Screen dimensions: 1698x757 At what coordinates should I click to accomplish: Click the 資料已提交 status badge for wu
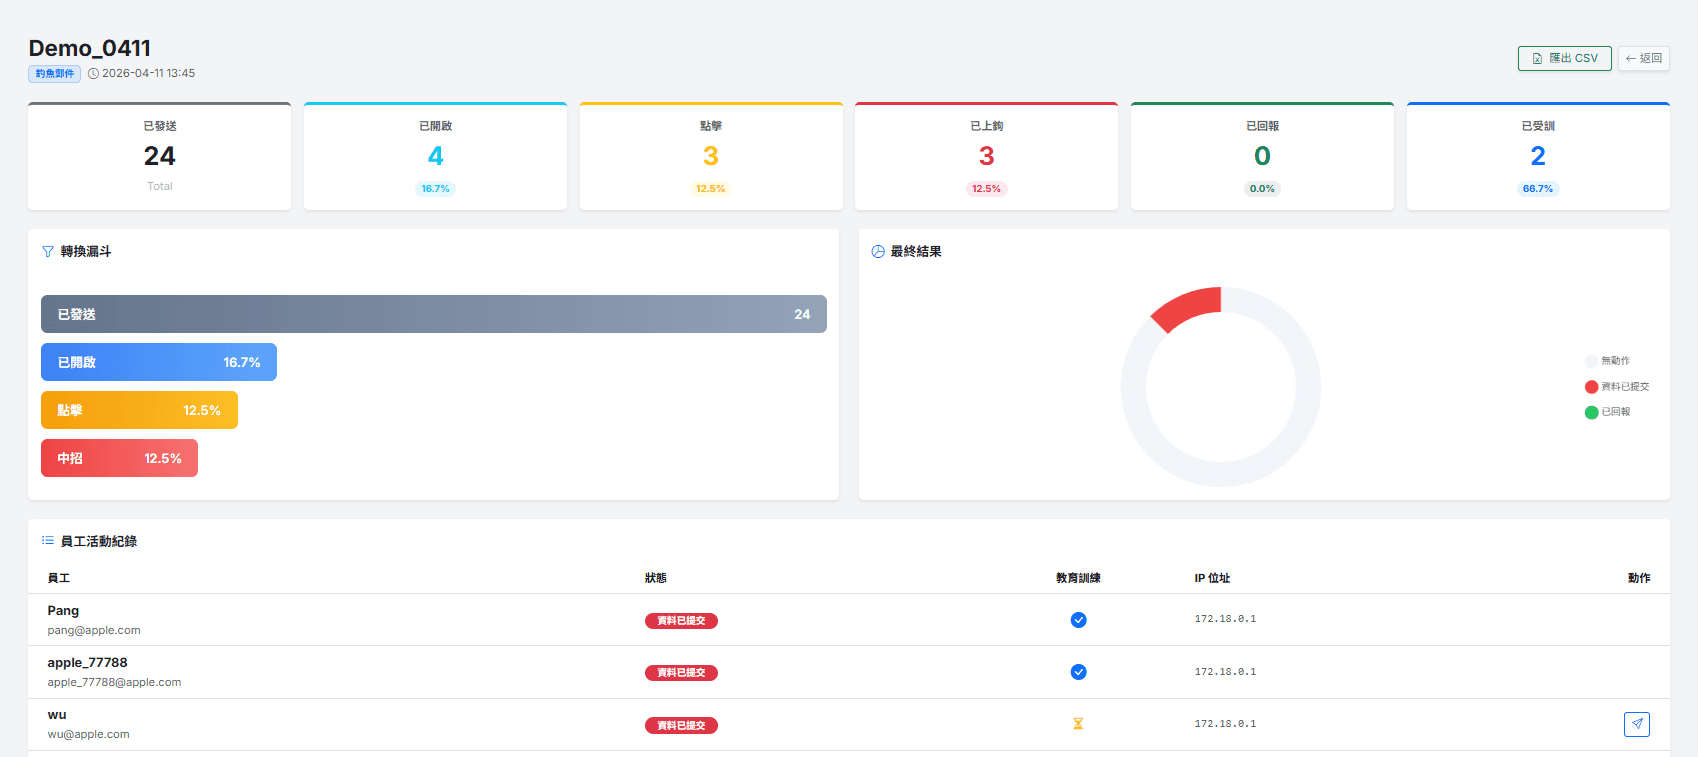(681, 725)
